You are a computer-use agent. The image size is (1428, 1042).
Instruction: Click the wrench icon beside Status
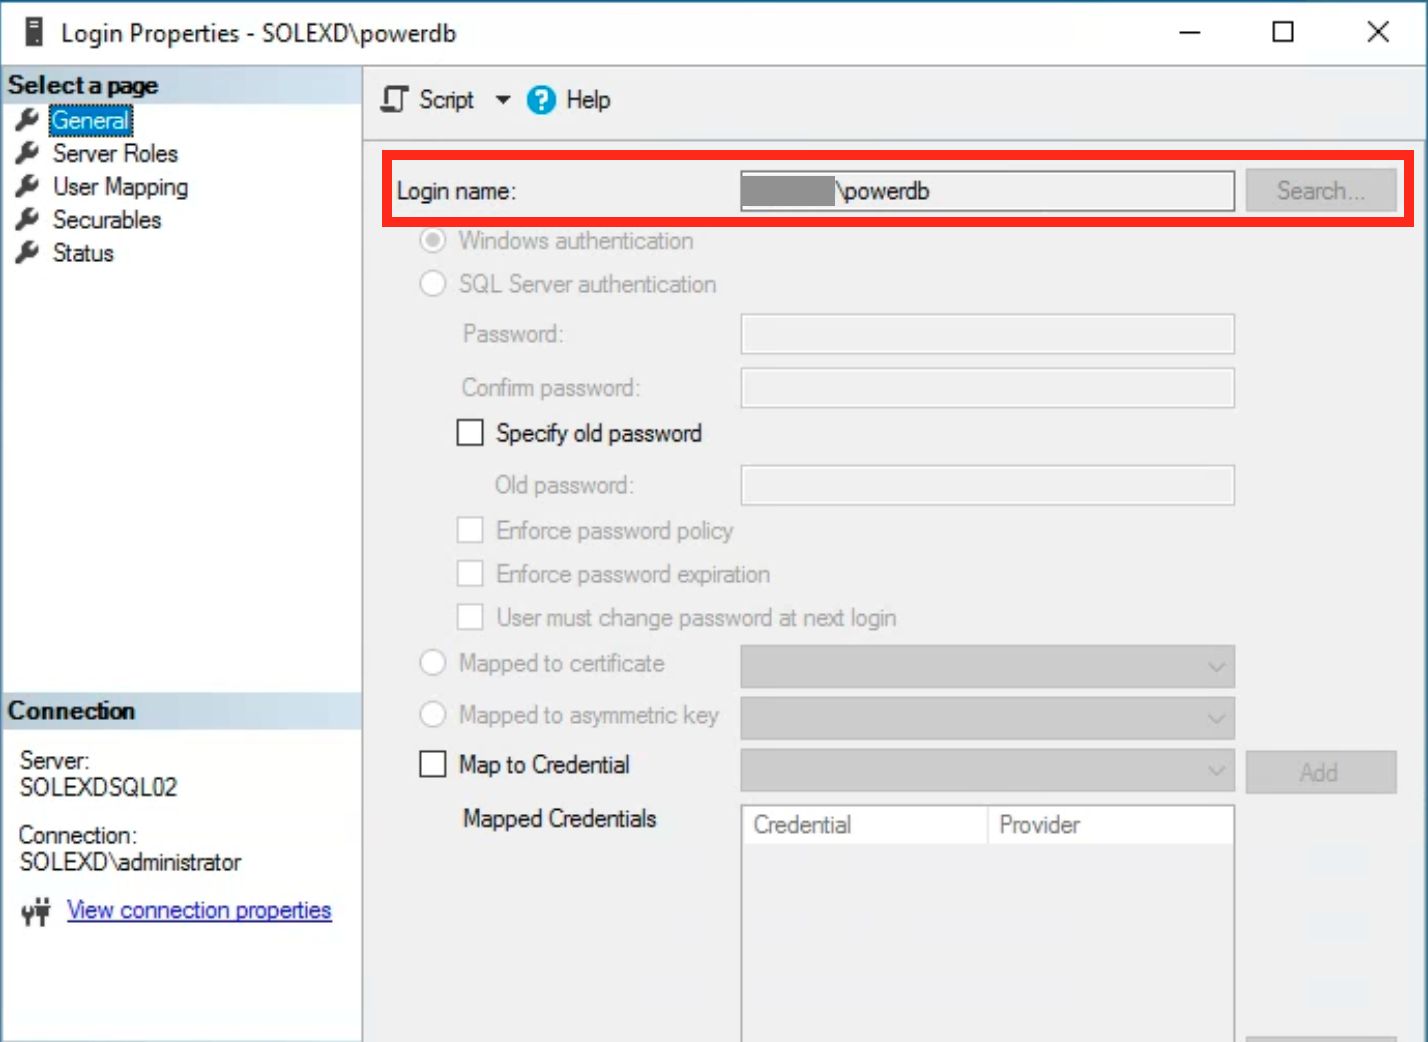pyautogui.click(x=27, y=252)
